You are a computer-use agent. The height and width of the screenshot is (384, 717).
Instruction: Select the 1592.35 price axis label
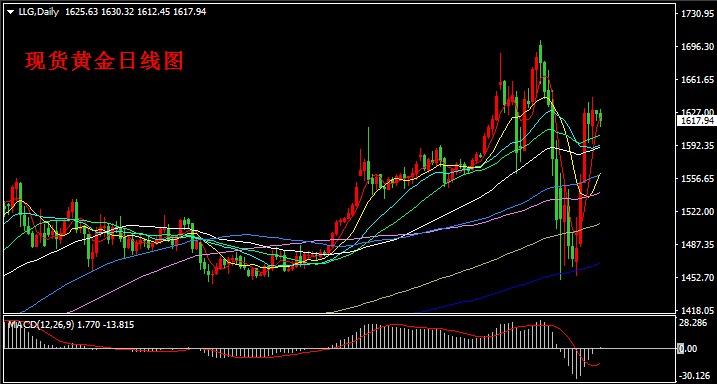tap(697, 145)
